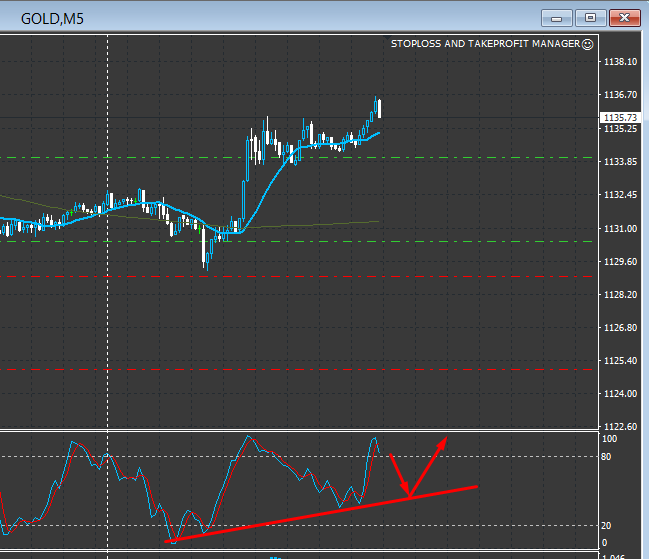
Task: Click the 1132.45 price scale label
Action: click(620, 194)
